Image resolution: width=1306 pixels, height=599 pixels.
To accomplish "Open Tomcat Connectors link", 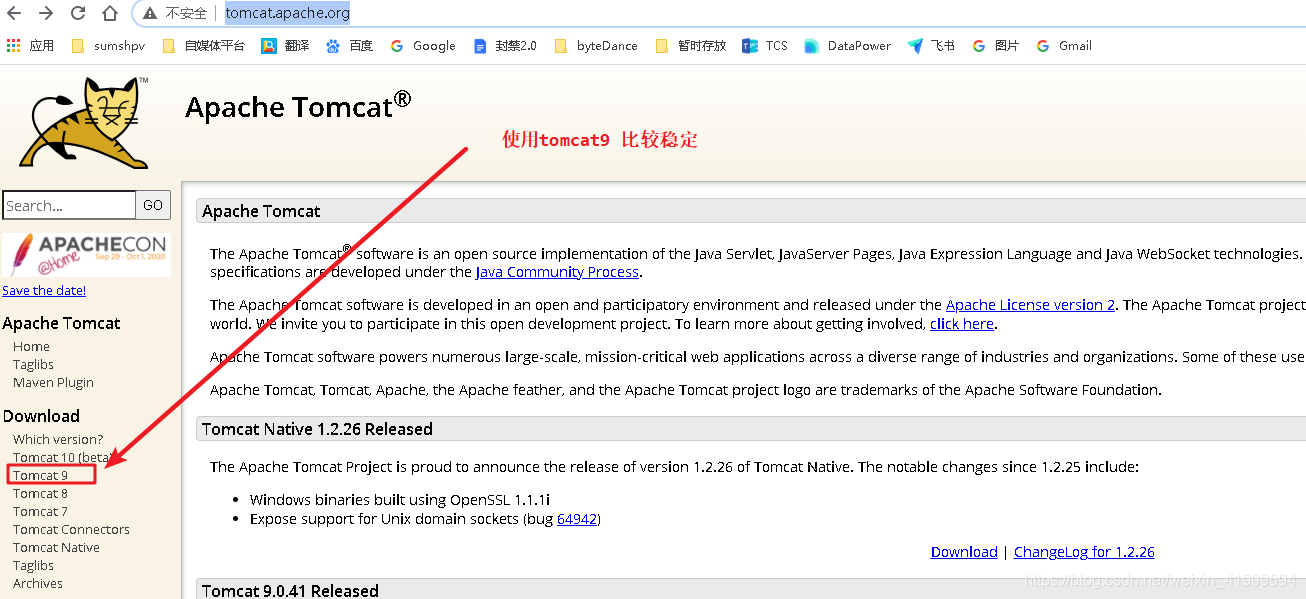I will click(72, 530).
